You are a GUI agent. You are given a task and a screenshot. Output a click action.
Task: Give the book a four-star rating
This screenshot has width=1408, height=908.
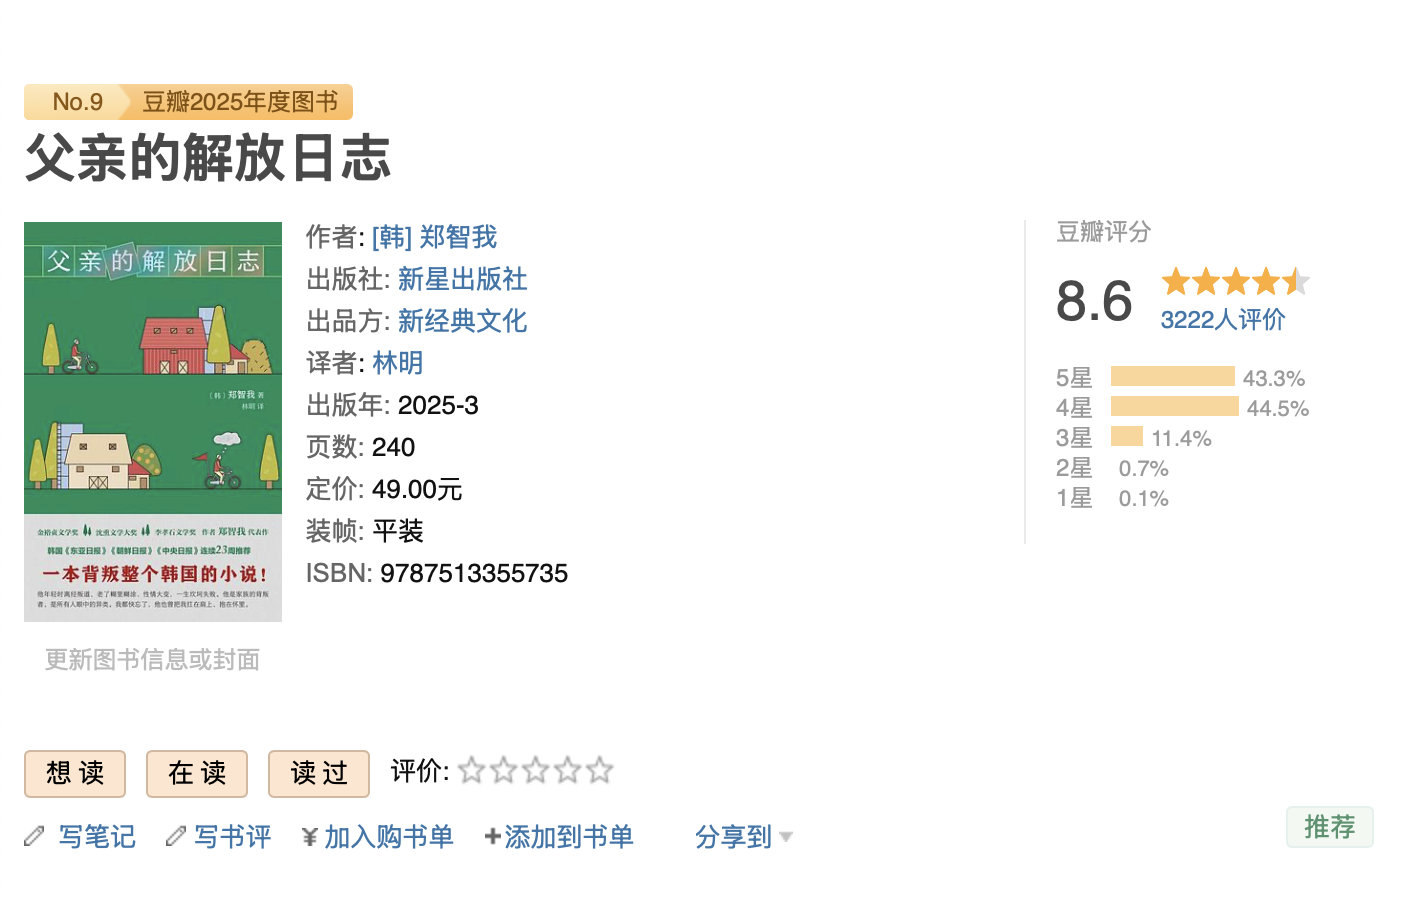tap(568, 770)
